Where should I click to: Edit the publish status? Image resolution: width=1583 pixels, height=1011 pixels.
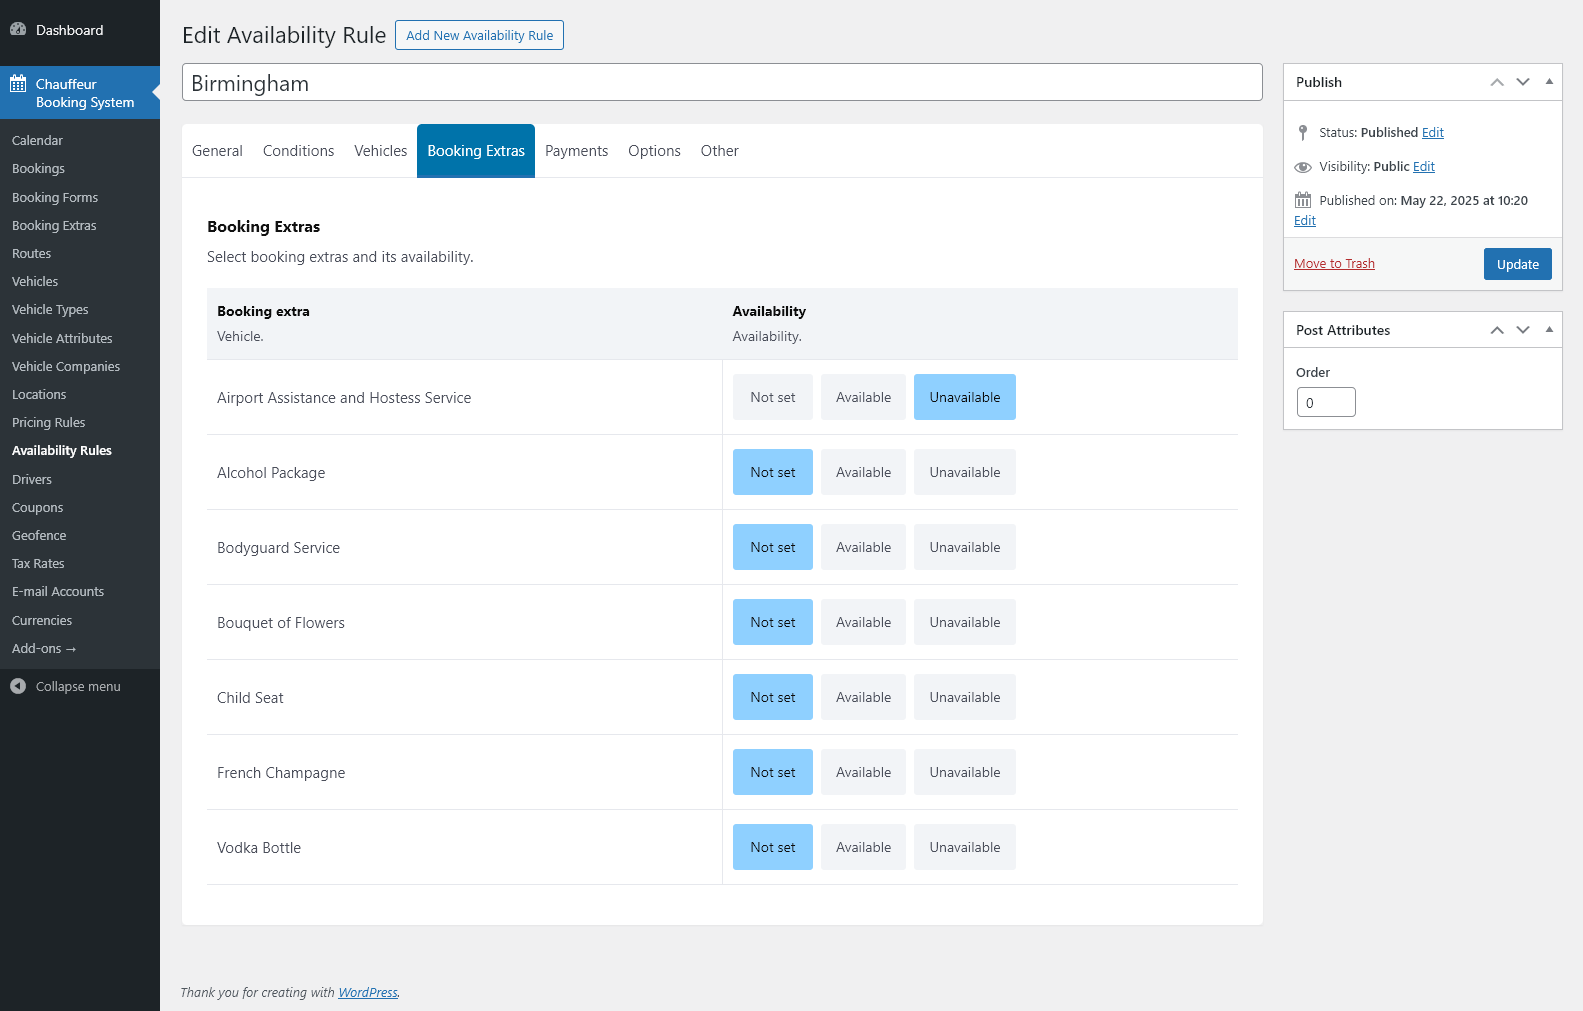pos(1432,132)
